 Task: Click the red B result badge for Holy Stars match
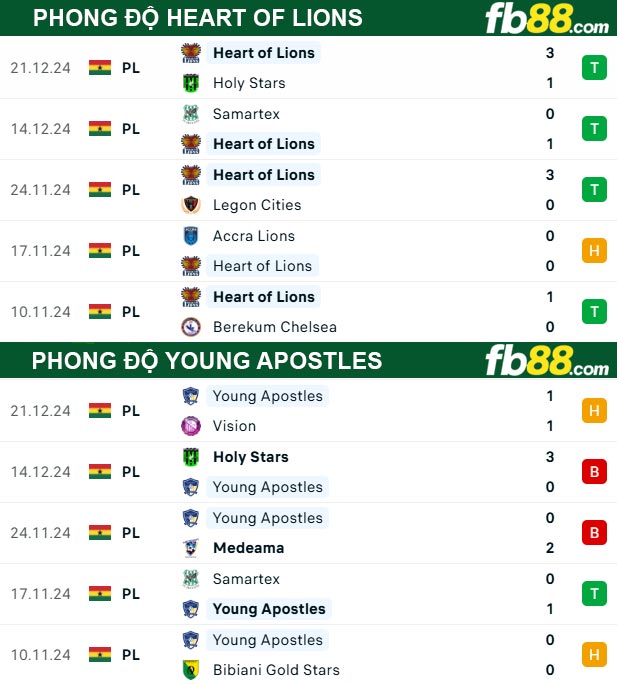[x=594, y=472]
